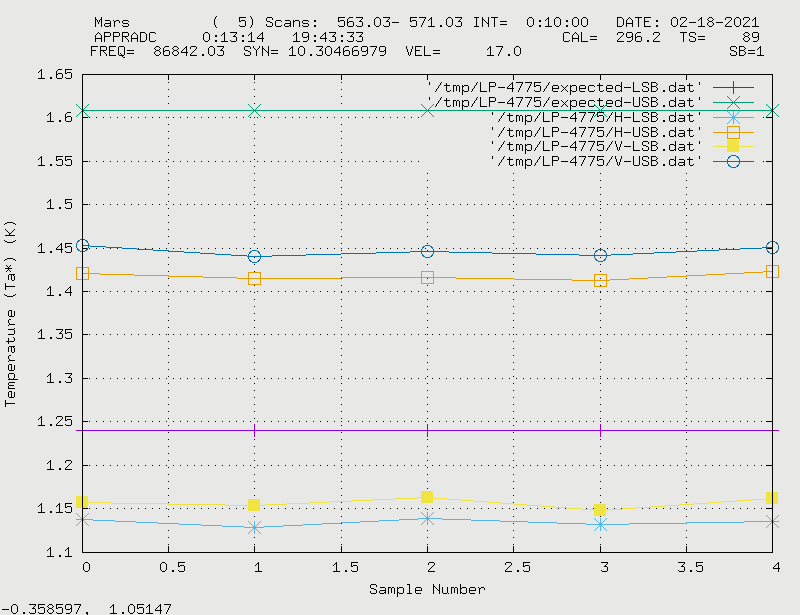800x615 pixels.
Task: Click the frequency value 86842.03
Action: [189, 52]
